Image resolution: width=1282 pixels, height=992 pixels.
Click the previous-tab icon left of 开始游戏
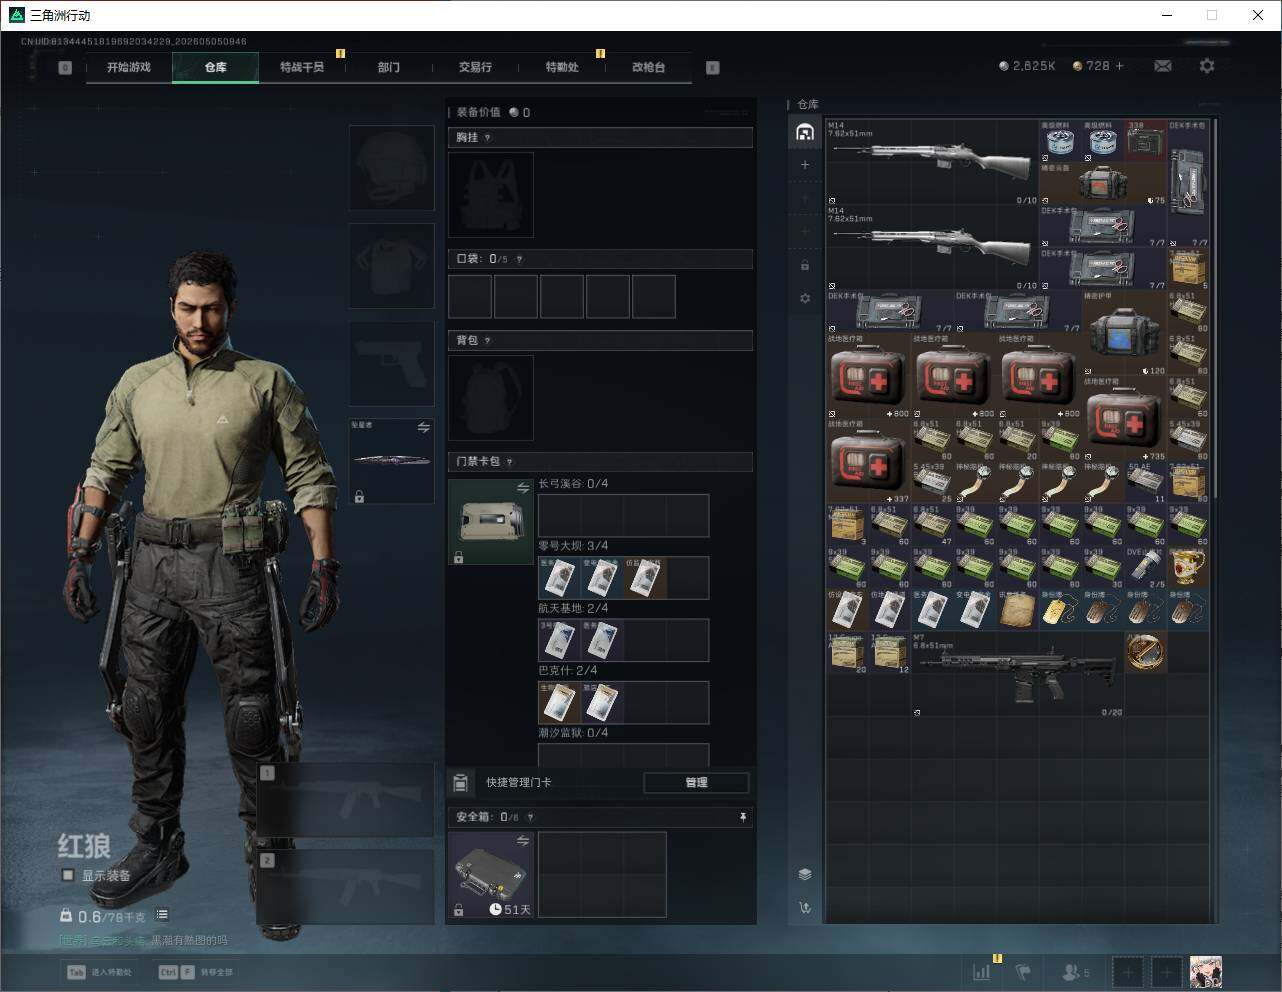pyautogui.click(x=65, y=68)
